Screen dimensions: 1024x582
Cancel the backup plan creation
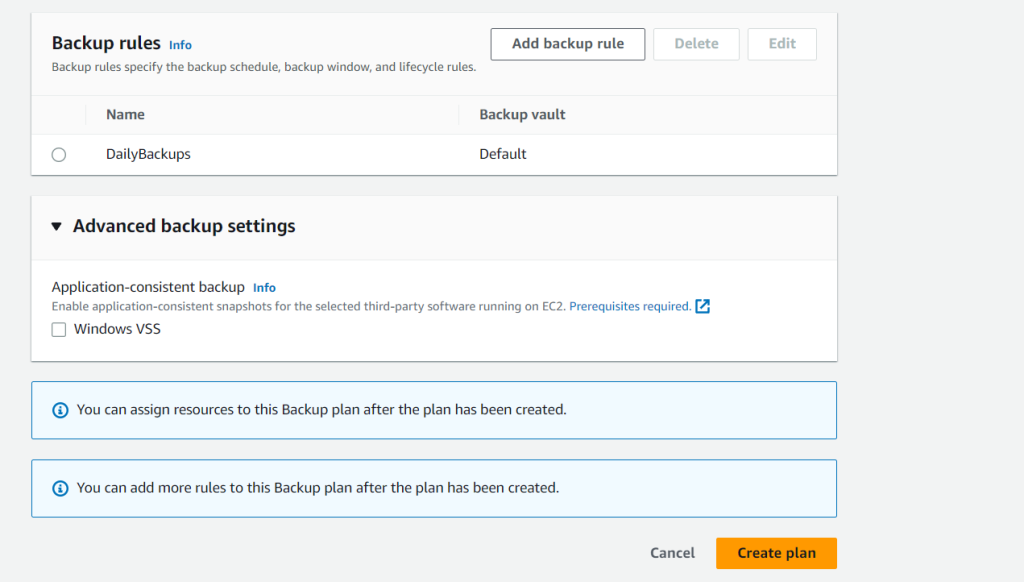pyautogui.click(x=672, y=553)
